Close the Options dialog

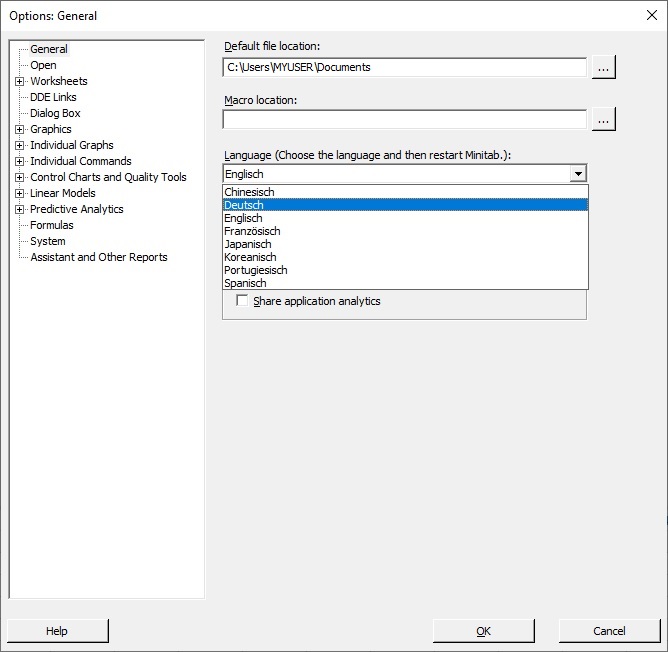coord(651,15)
